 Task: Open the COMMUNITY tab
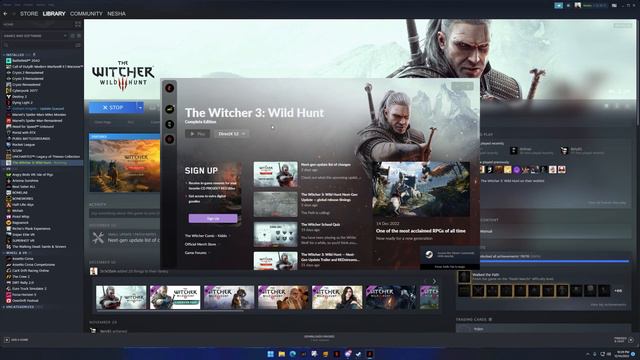[86, 13]
